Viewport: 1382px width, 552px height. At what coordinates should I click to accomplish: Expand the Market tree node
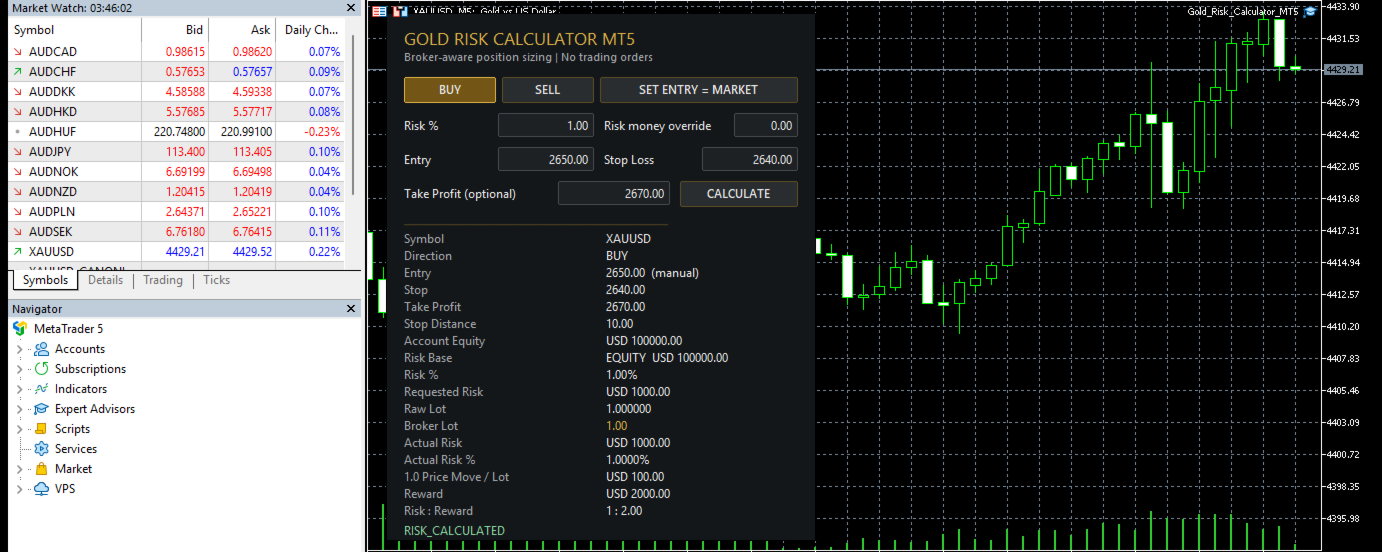click(19, 469)
